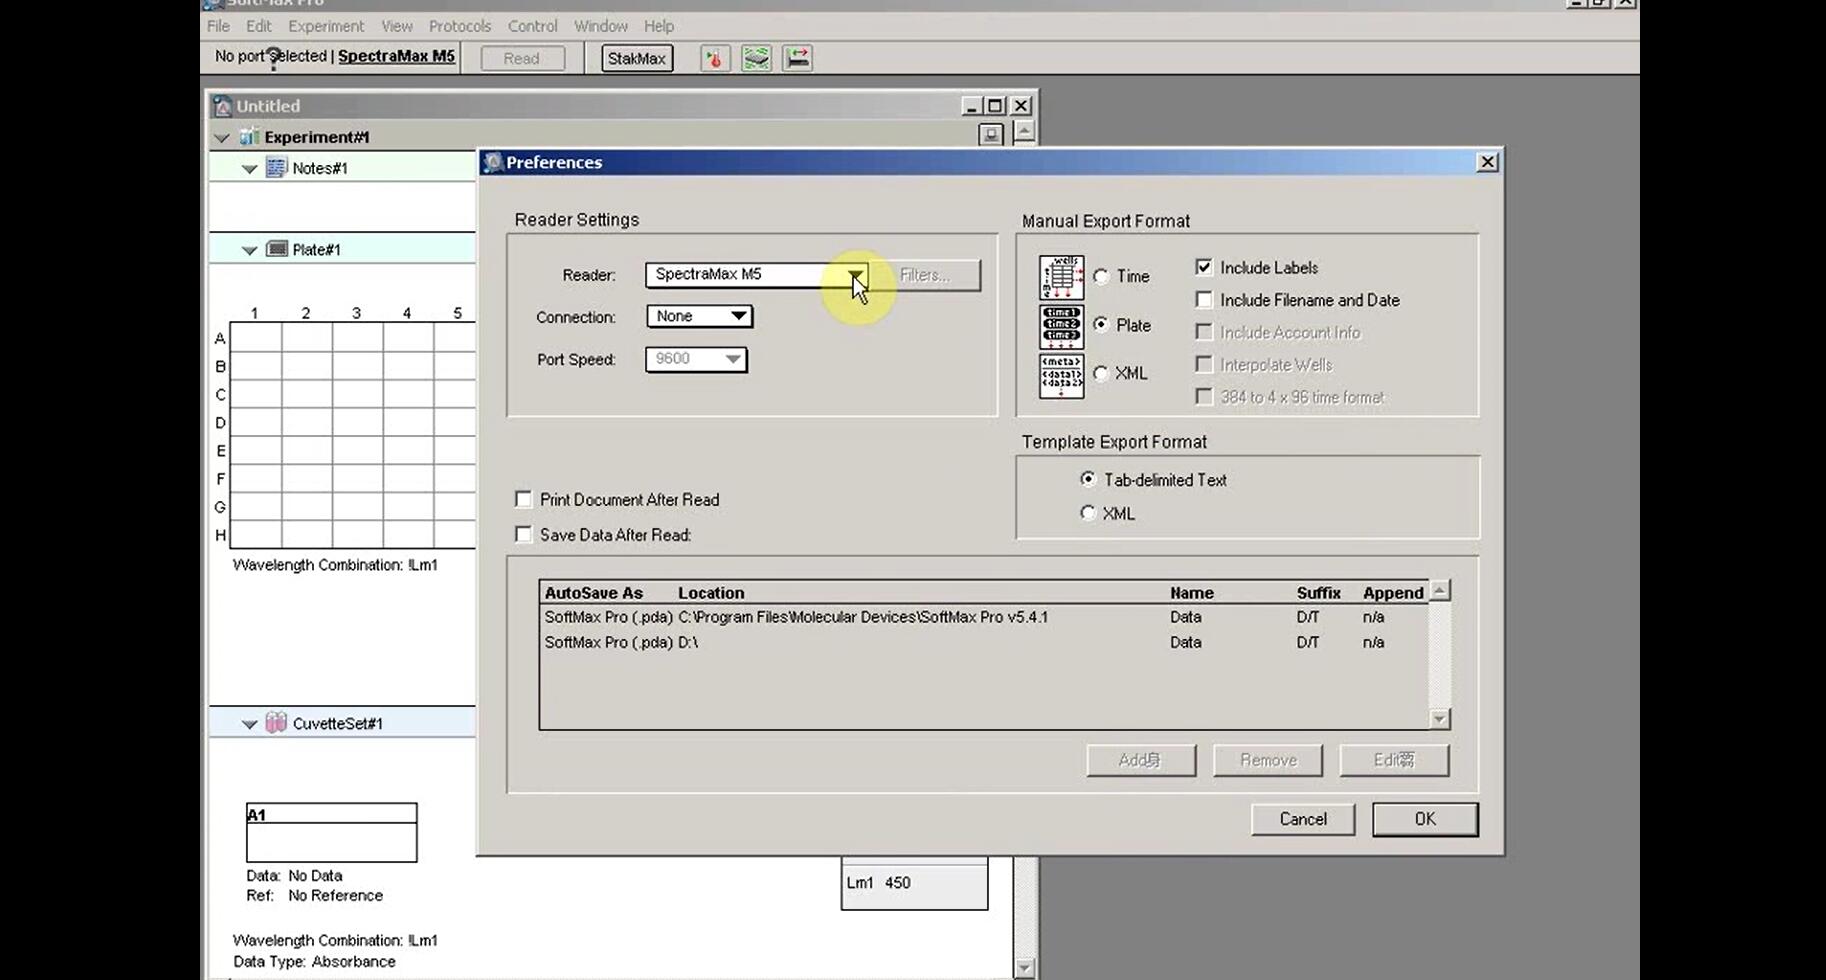
Task: Click the Remove autosave button
Action: point(1268,760)
